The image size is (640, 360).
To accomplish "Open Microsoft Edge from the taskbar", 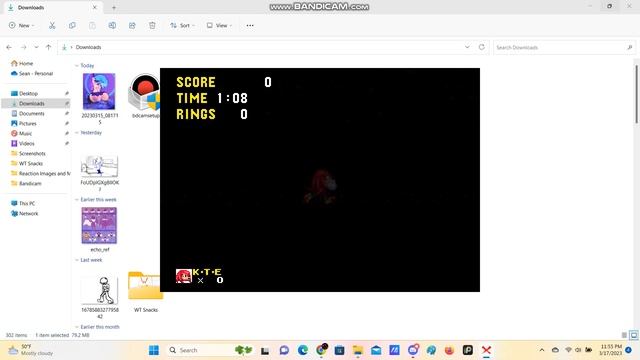I will [x=302, y=350].
